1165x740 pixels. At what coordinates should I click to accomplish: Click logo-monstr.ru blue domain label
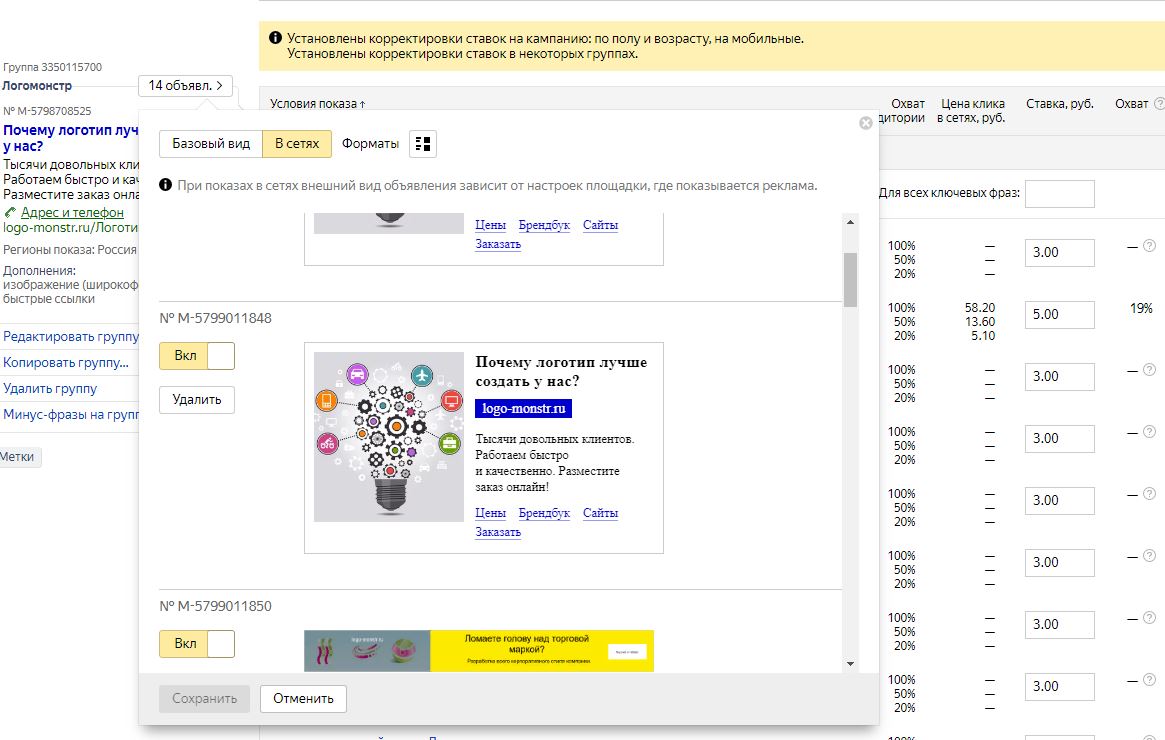[523, 409]
